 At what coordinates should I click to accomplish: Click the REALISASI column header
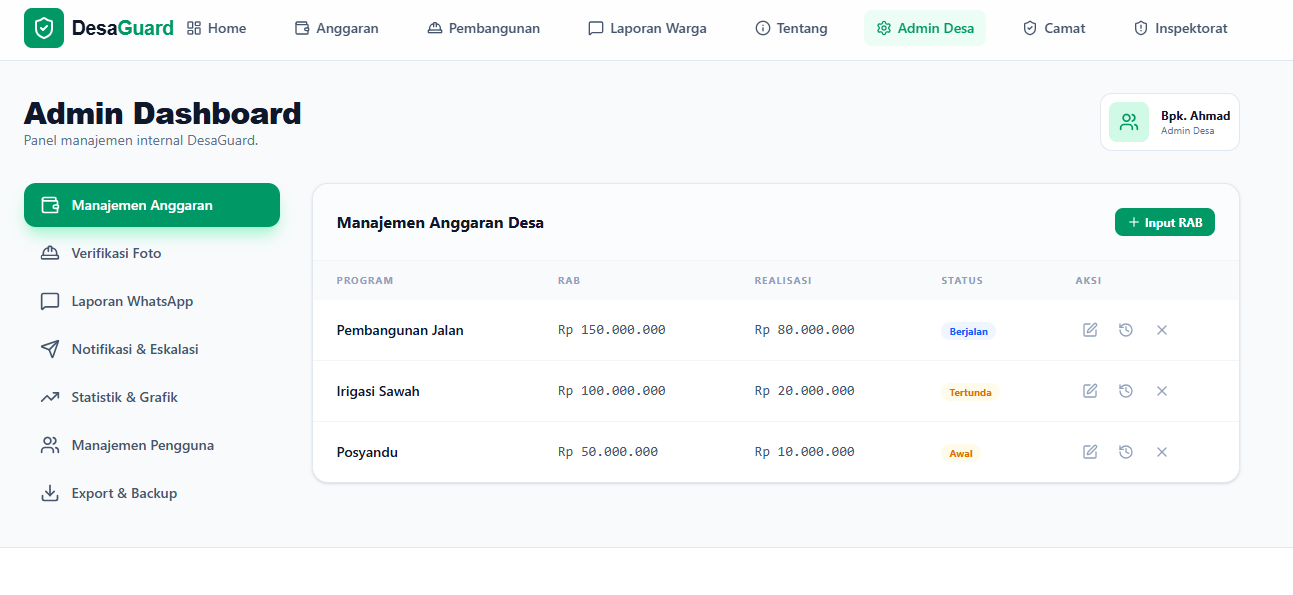click(x=783, y=280)
